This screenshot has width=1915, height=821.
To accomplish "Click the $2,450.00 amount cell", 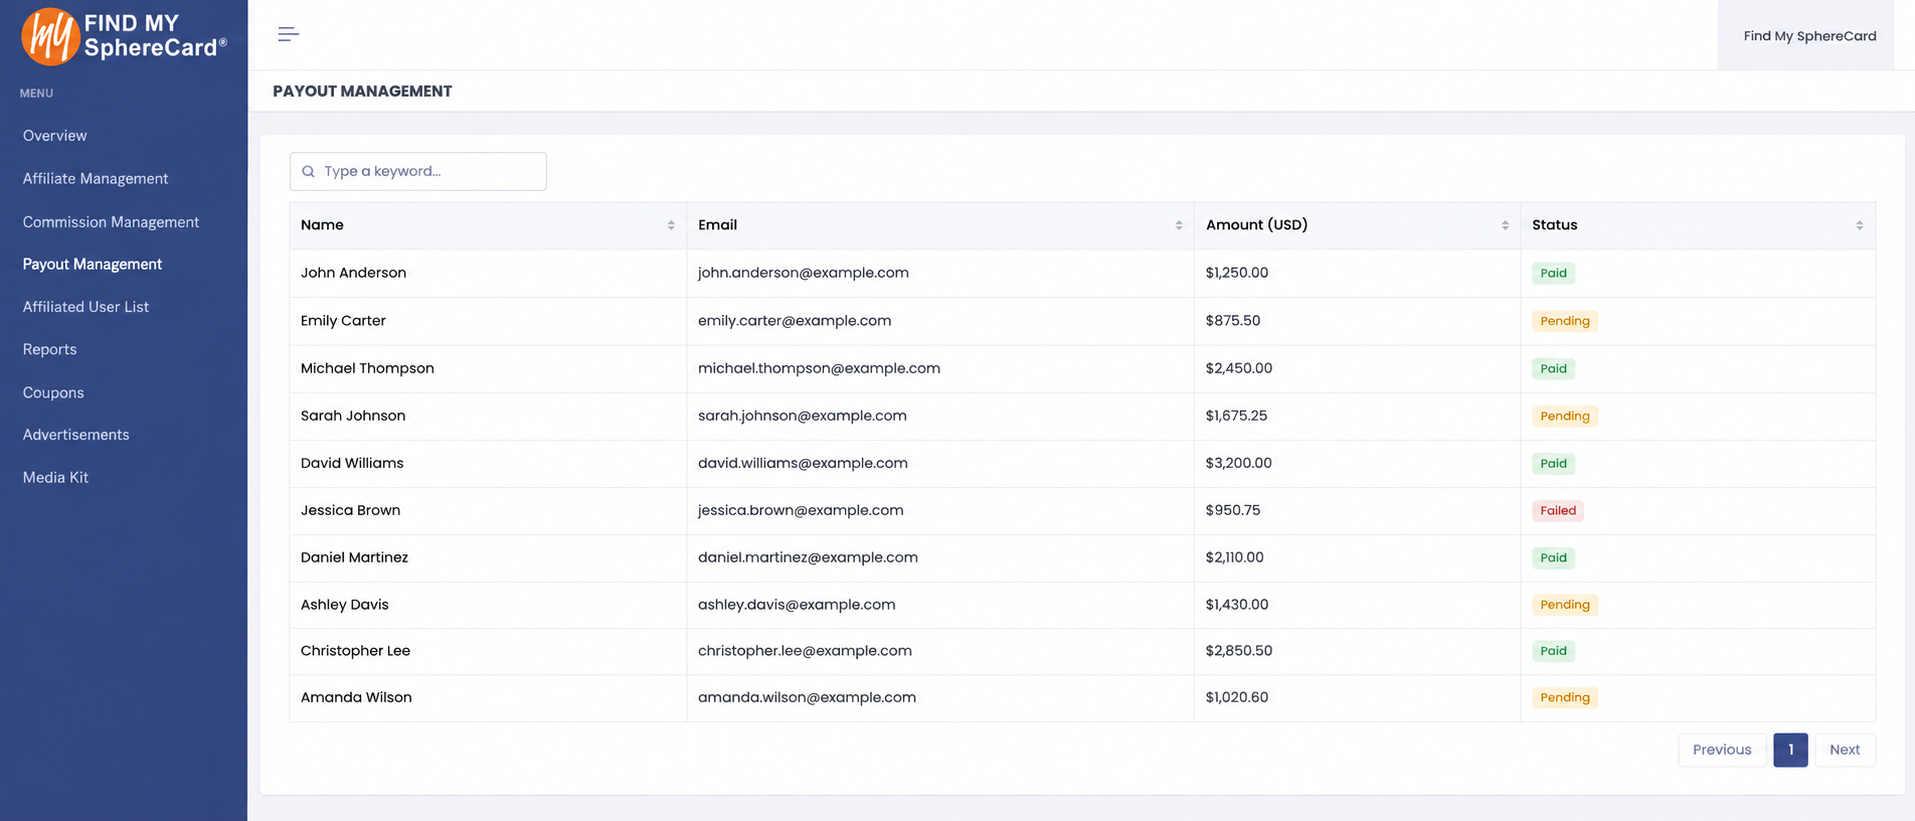I will click(x=1358, y=369).
